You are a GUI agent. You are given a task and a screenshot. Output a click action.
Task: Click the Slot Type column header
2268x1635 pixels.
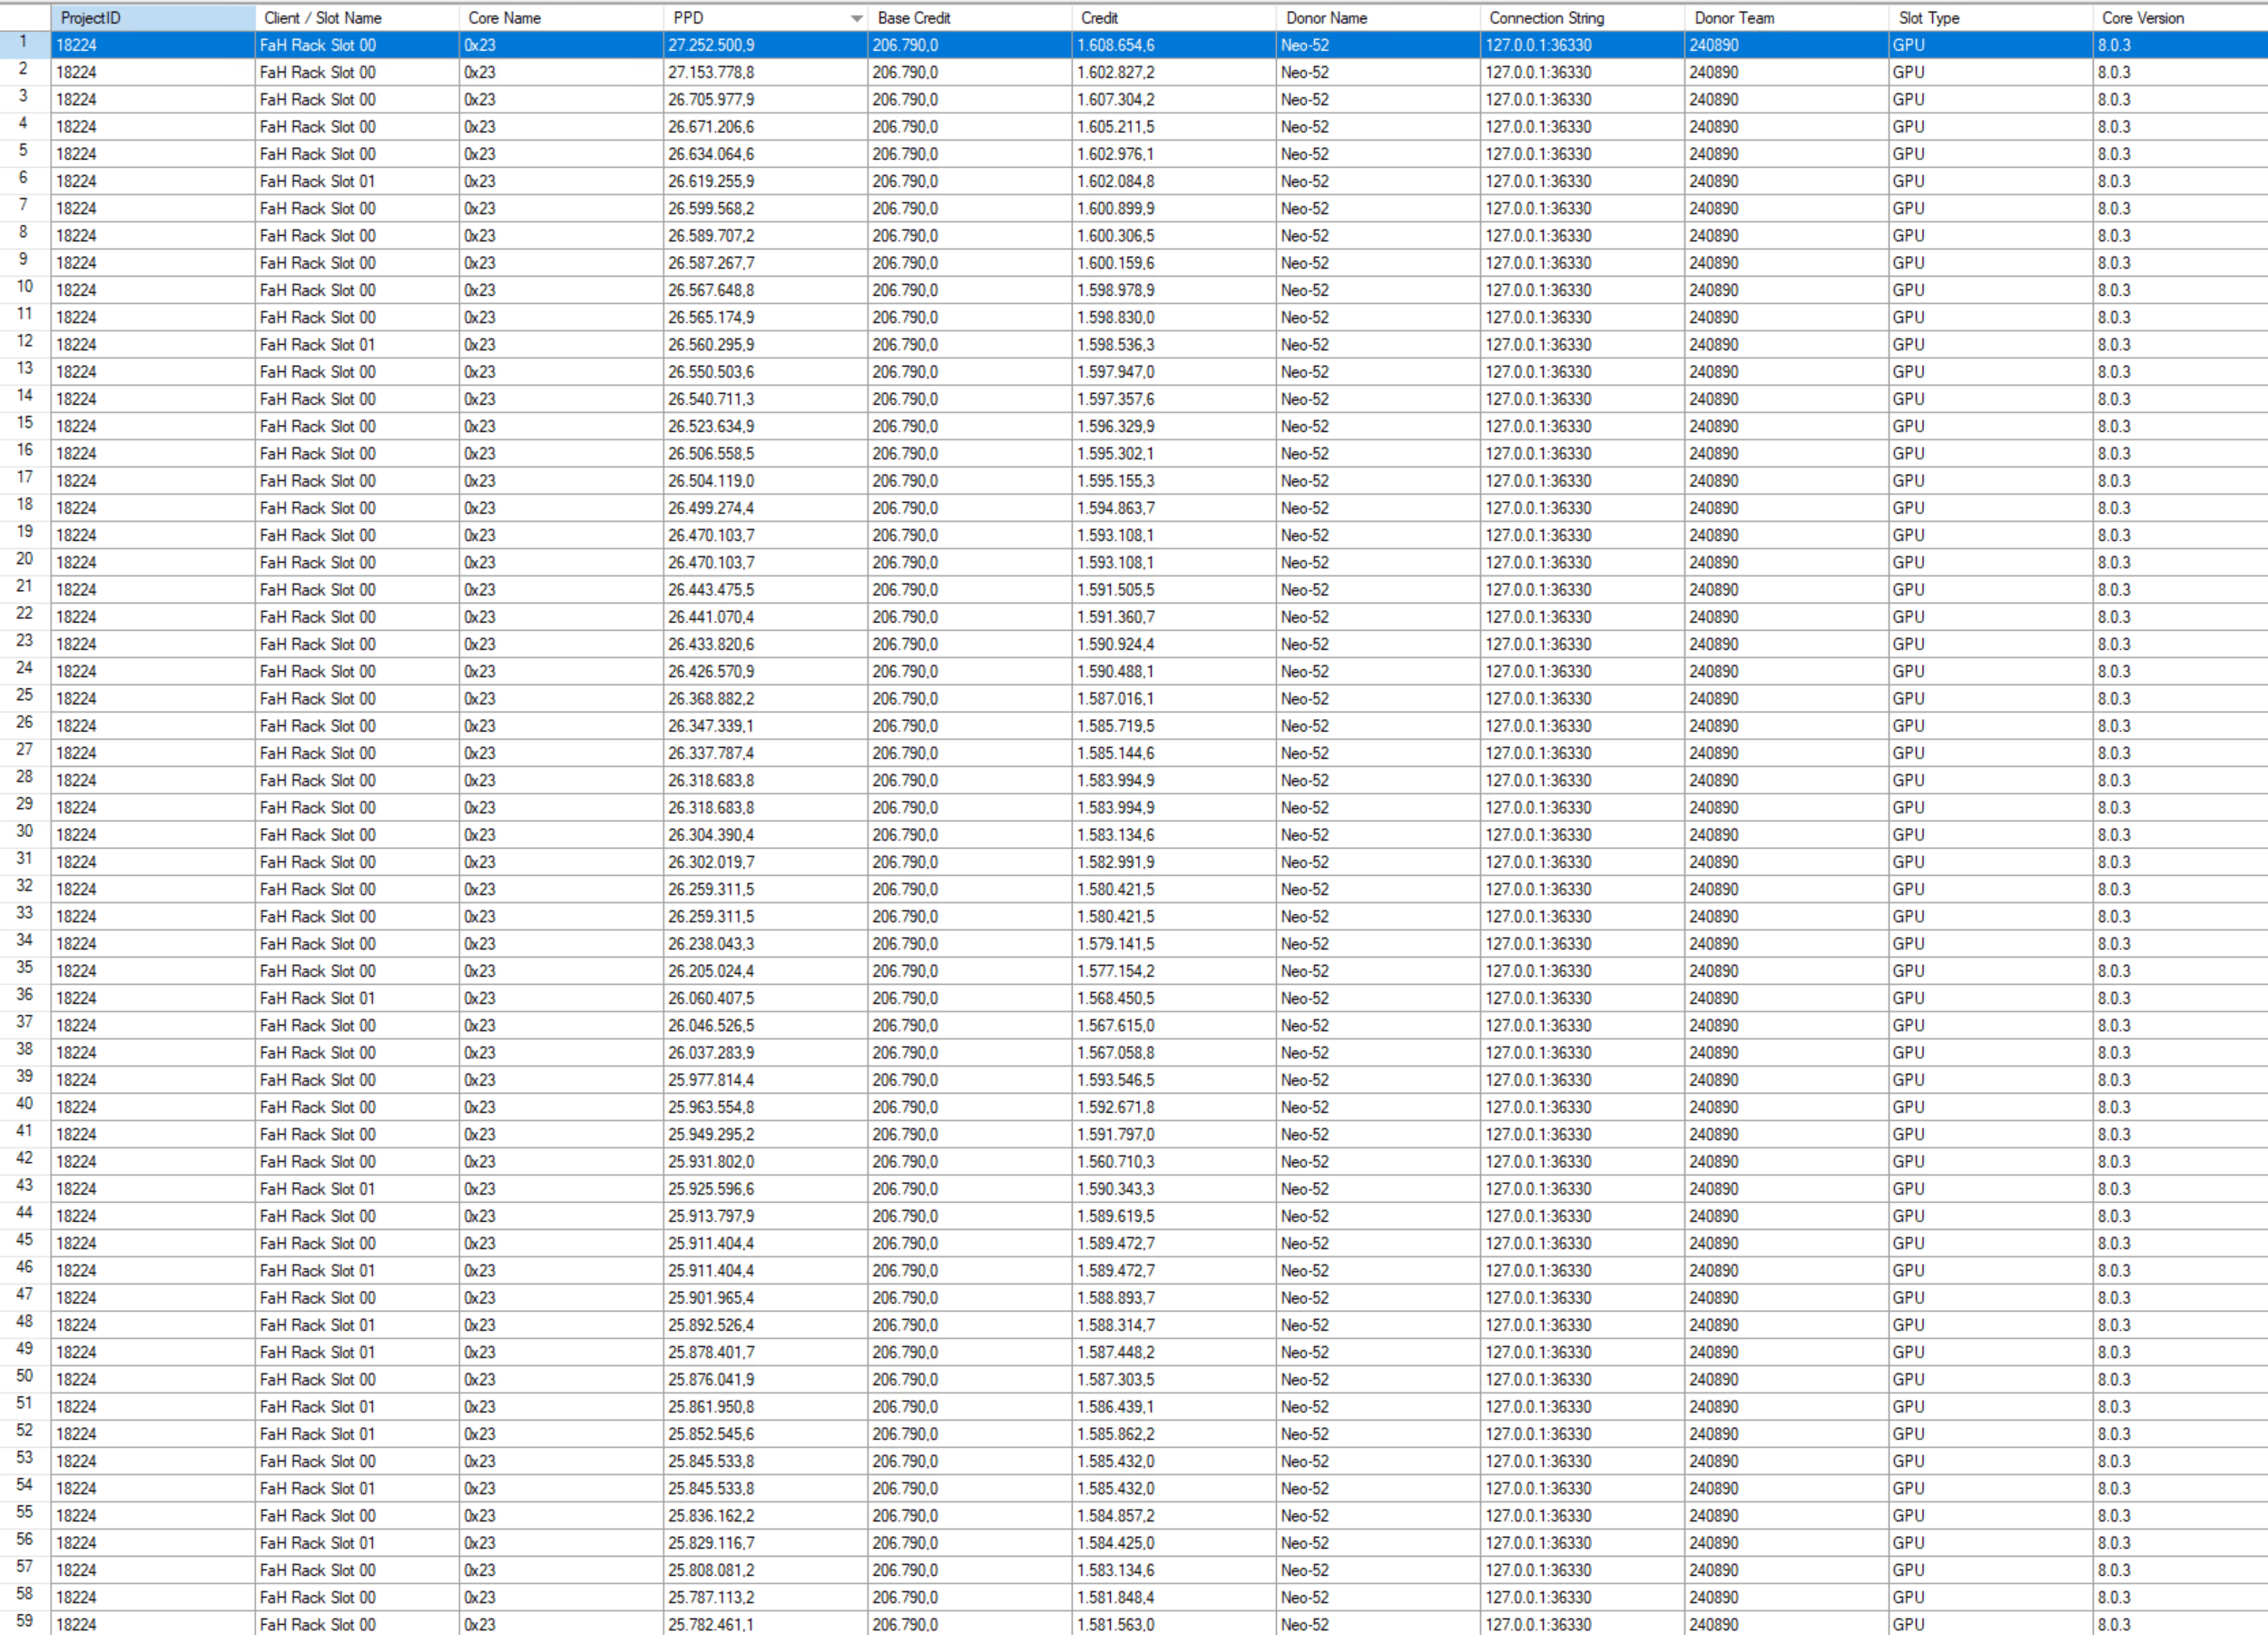click(1929, 18)
